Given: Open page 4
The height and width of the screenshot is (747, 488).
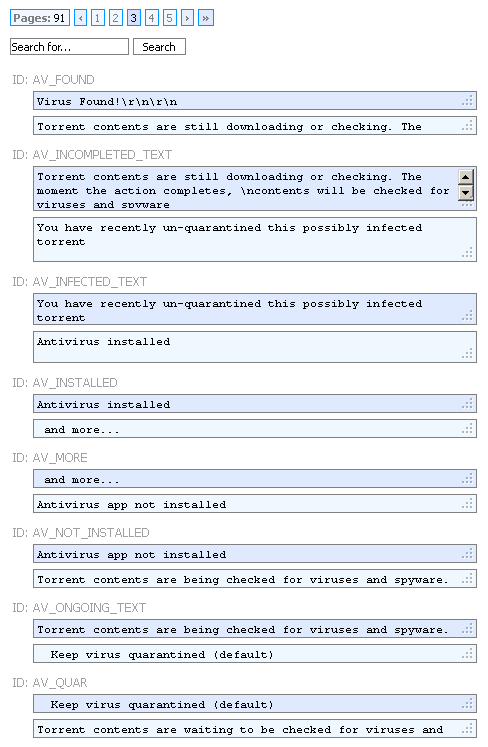Looking at the screenshot, I should coord(152,18).
